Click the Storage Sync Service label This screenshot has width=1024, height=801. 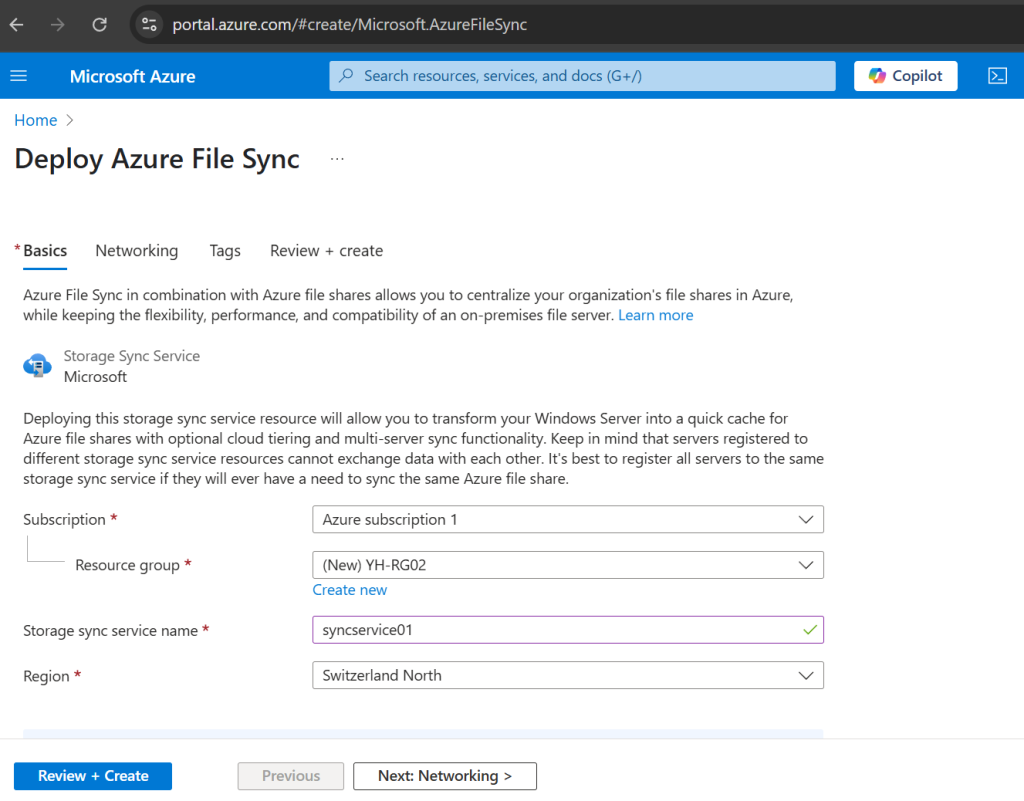click(132, 356)
